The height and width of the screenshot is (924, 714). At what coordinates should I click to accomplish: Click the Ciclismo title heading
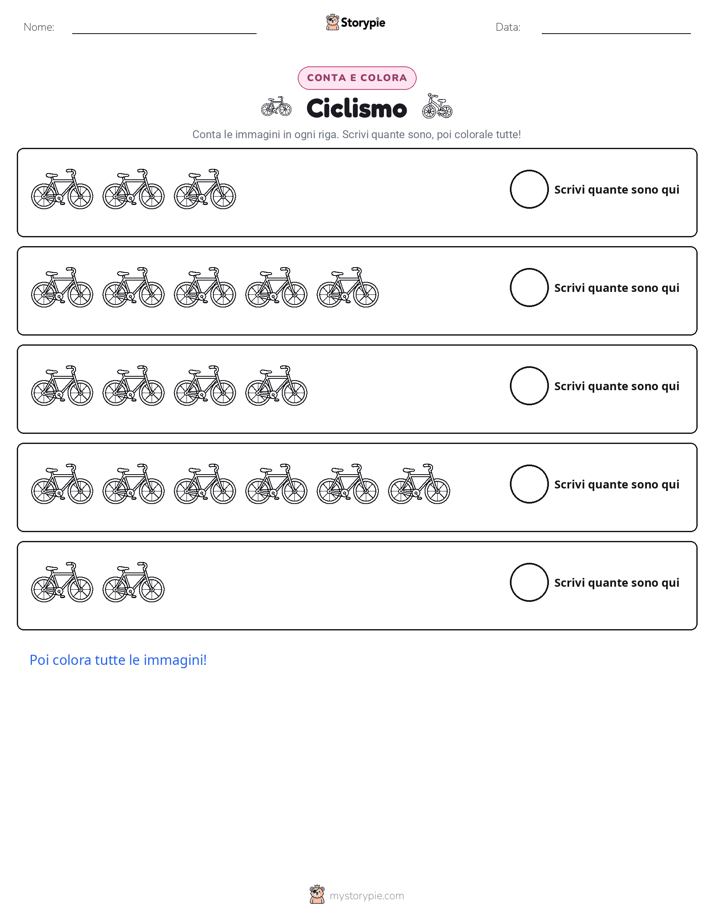point(356,108)
